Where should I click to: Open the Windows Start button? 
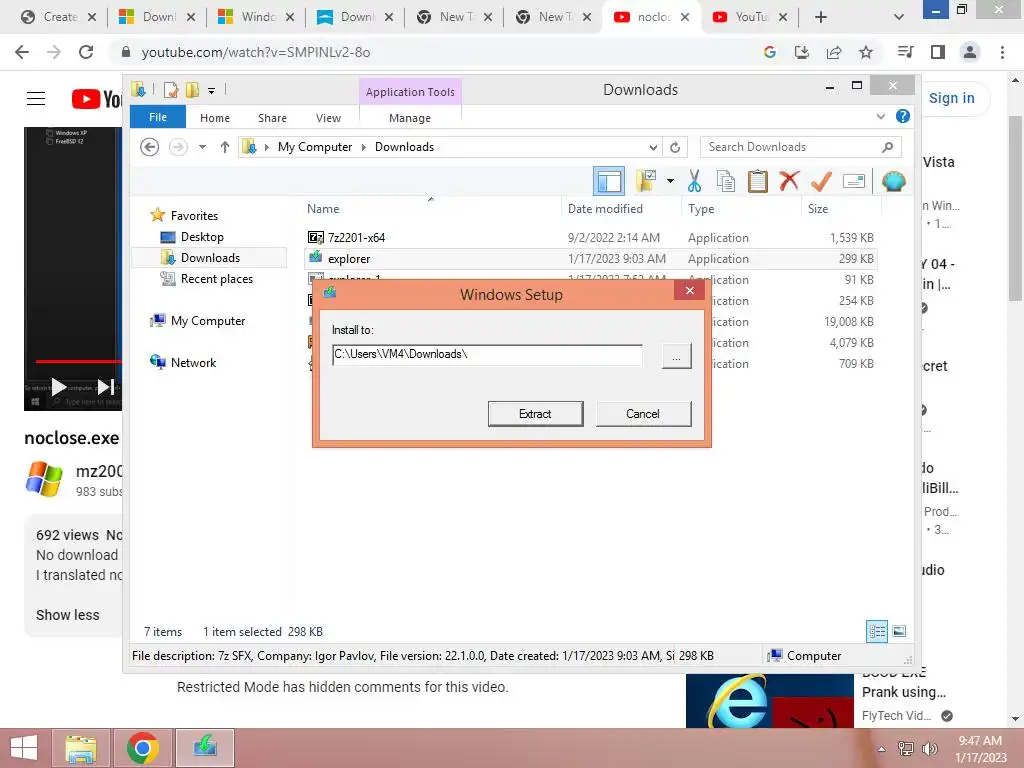point(24,748)
